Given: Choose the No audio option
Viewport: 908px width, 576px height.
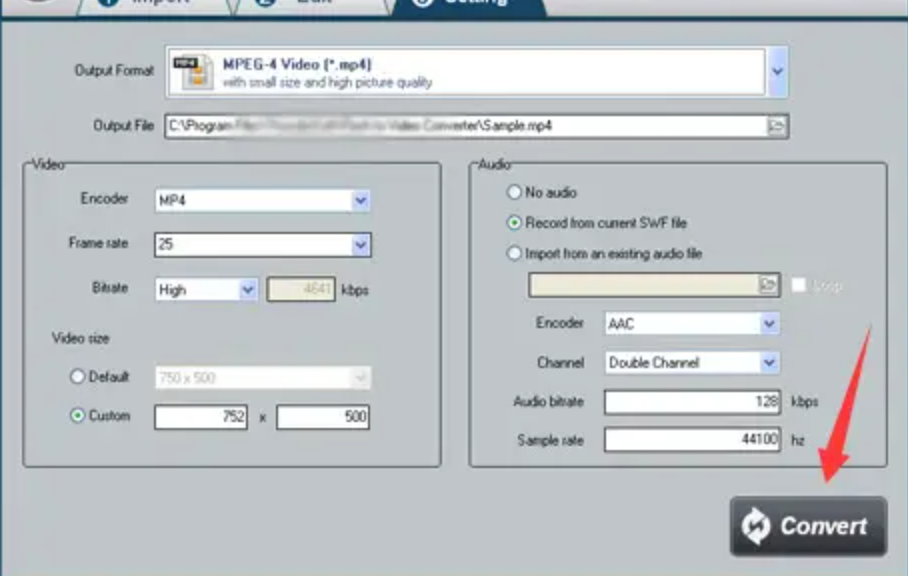Looking at the screenshot, I should [x=514, y=192].
